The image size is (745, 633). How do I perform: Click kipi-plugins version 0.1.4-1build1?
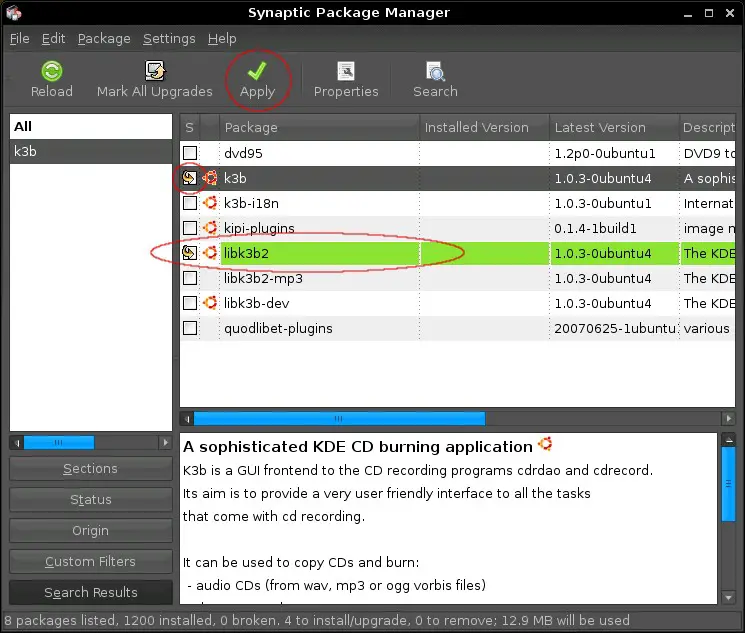pyautogui.click(x=595, y=228)
